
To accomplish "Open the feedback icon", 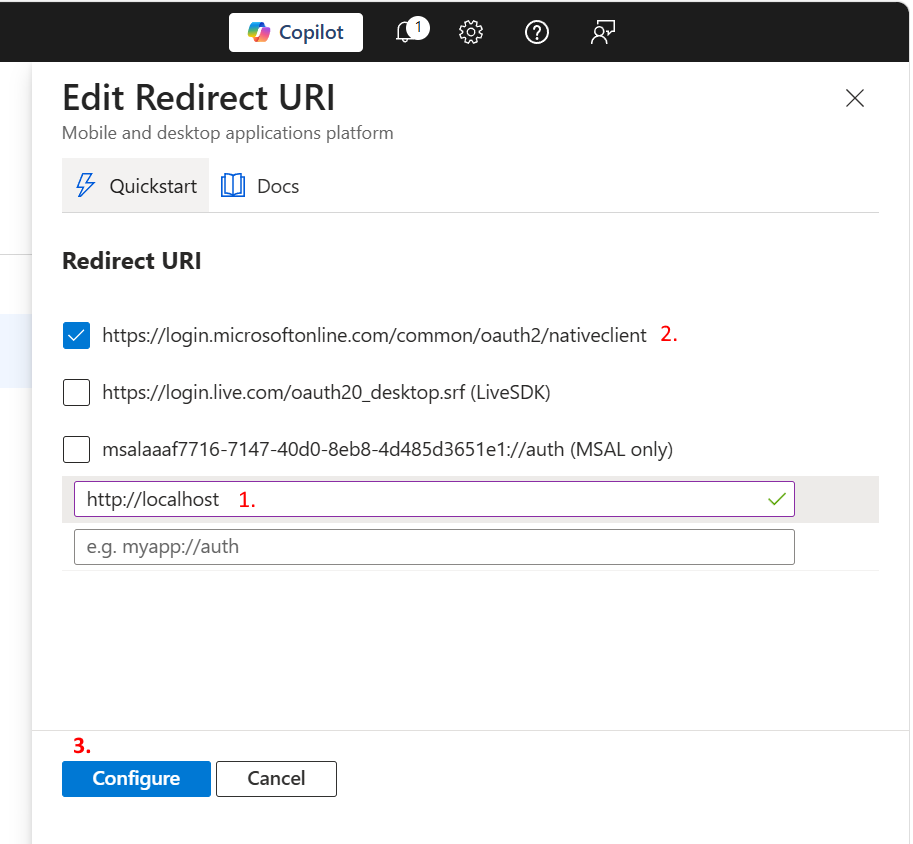I will pyautogui.click(x=603, y=32).
